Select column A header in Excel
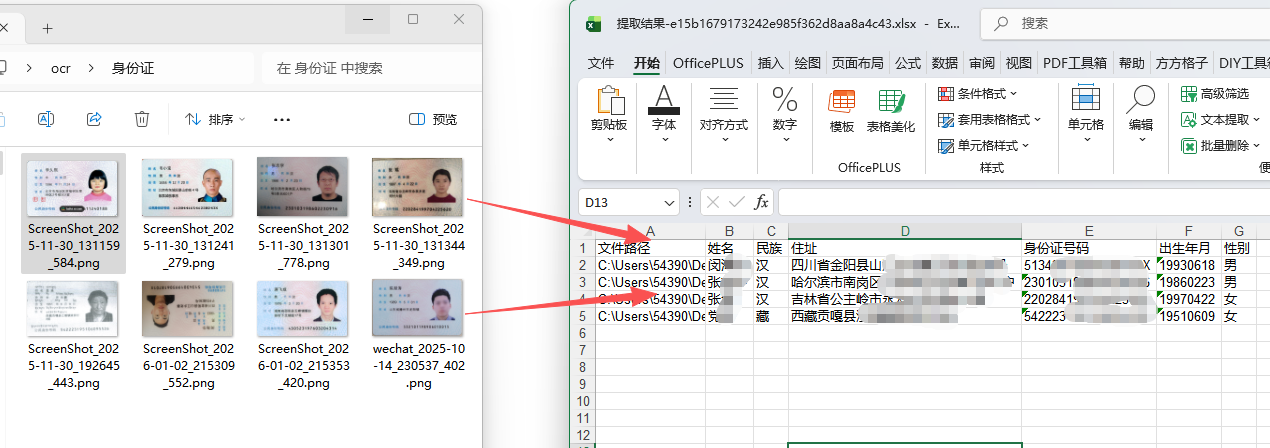 [x=650, y=231]
